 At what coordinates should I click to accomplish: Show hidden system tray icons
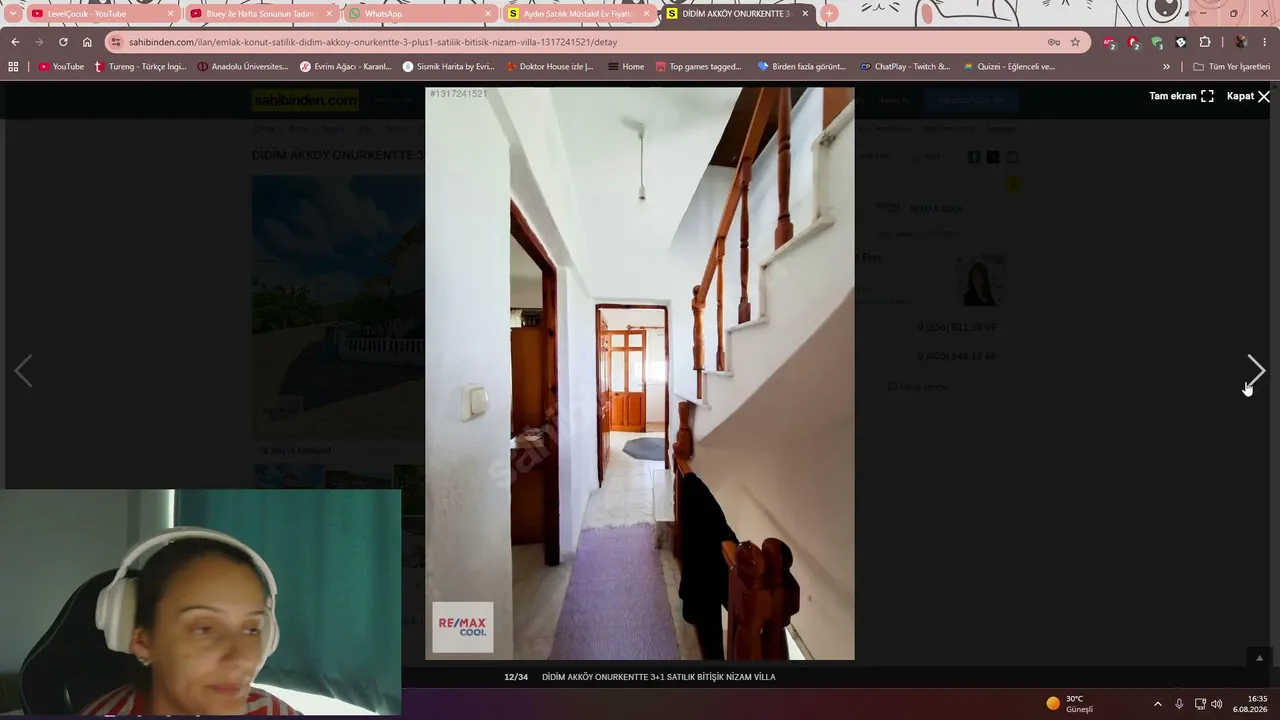point(1158,704)
